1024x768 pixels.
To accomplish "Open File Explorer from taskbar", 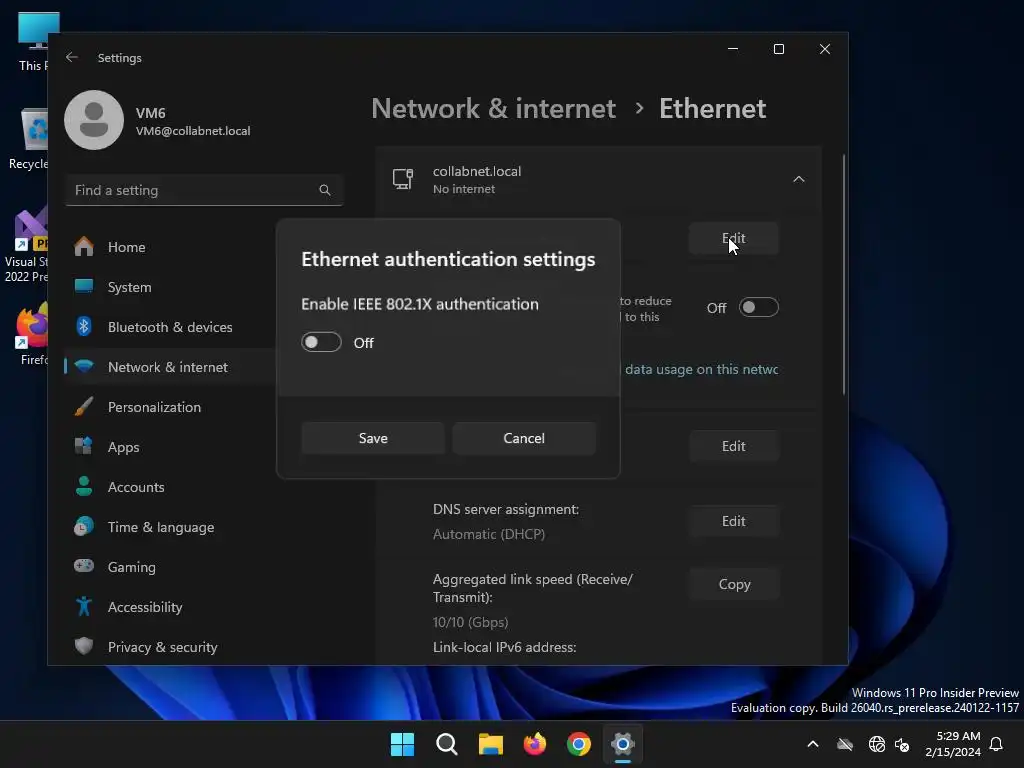I will pos(490,744).
